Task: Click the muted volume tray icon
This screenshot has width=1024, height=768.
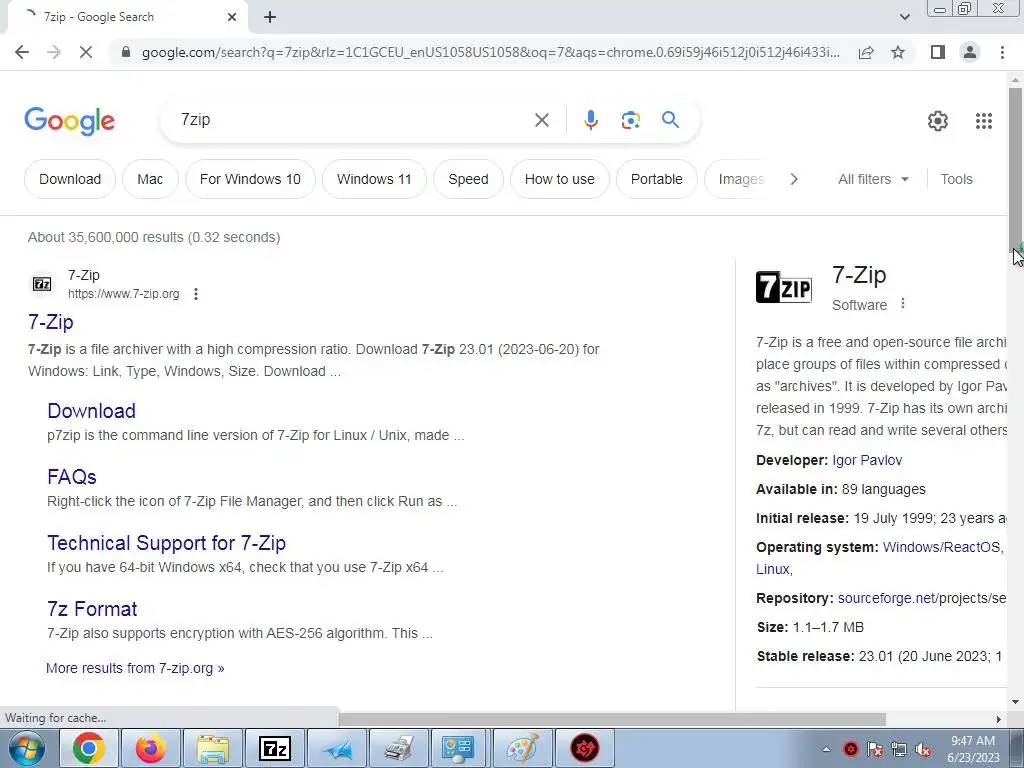Action: coord(923,749)
